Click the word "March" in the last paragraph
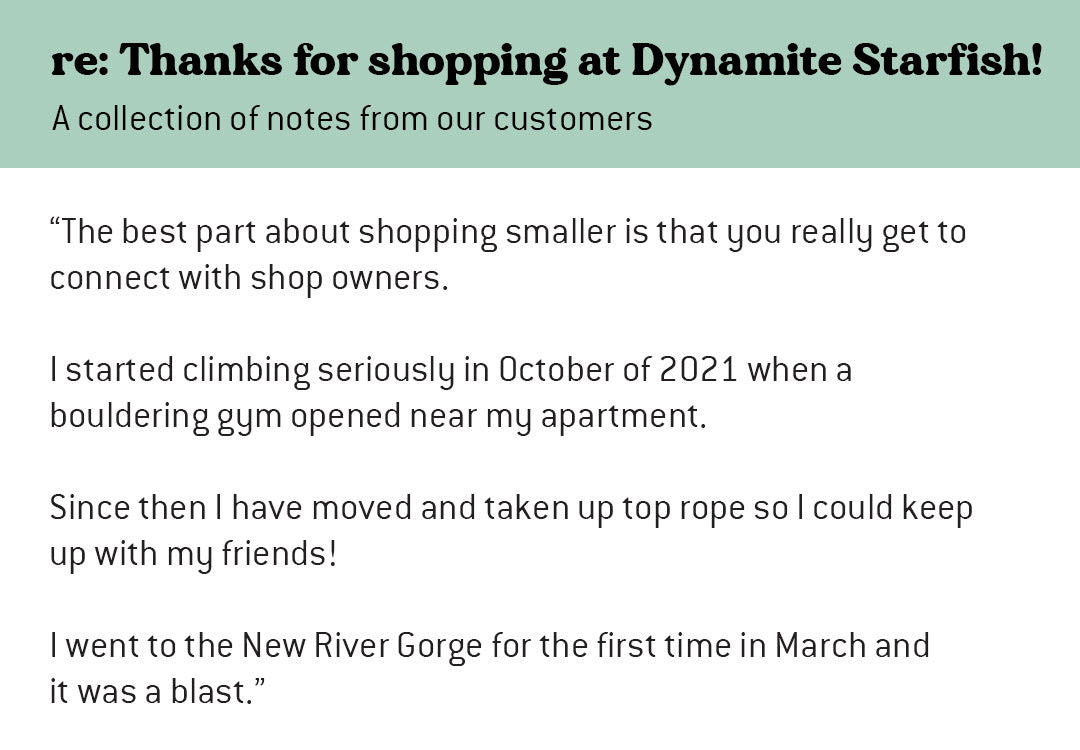This screenshot has height=750, width=1080. 821,646
